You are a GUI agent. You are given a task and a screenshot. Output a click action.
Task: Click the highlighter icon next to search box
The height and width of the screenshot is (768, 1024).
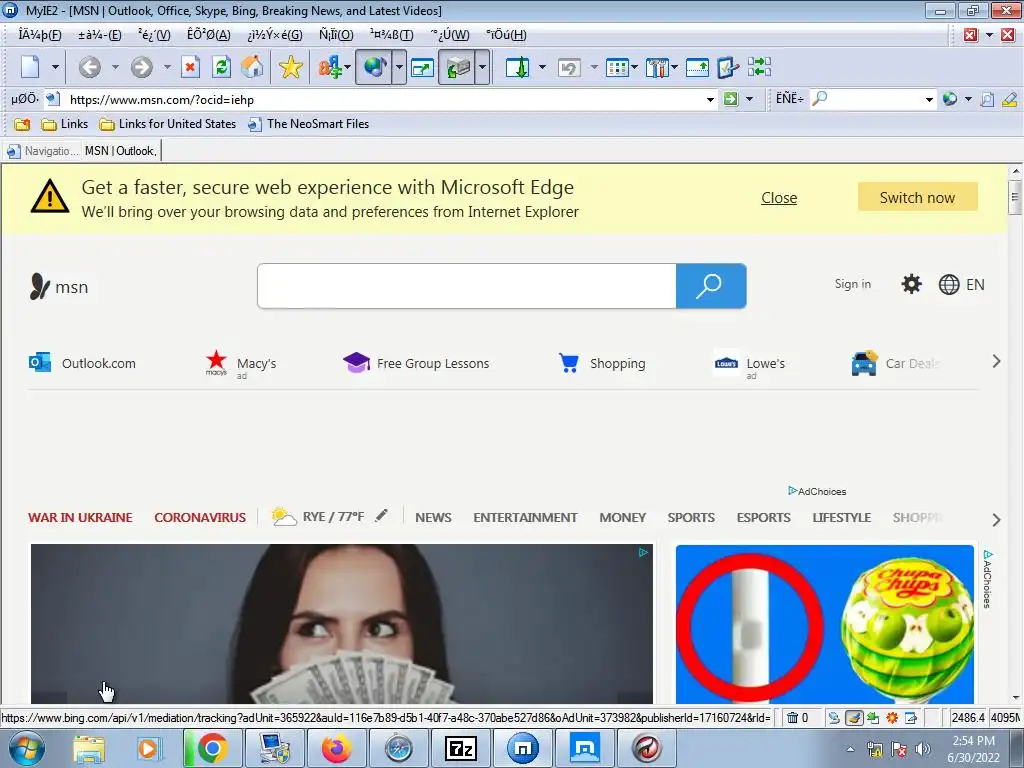1010,99
